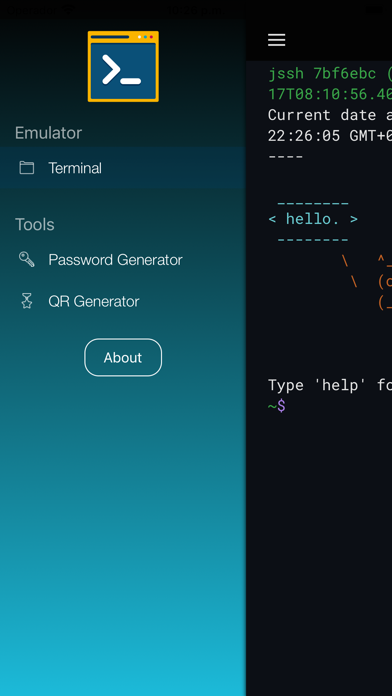The width and height of the screenshot is (392, 696).
Task: Open the Password Generator tool
Action: pos(123,259)
